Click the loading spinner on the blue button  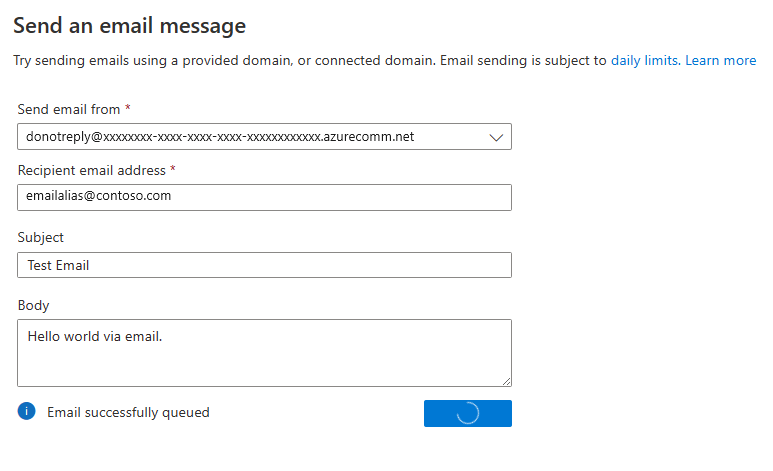(x=468, y=413)
